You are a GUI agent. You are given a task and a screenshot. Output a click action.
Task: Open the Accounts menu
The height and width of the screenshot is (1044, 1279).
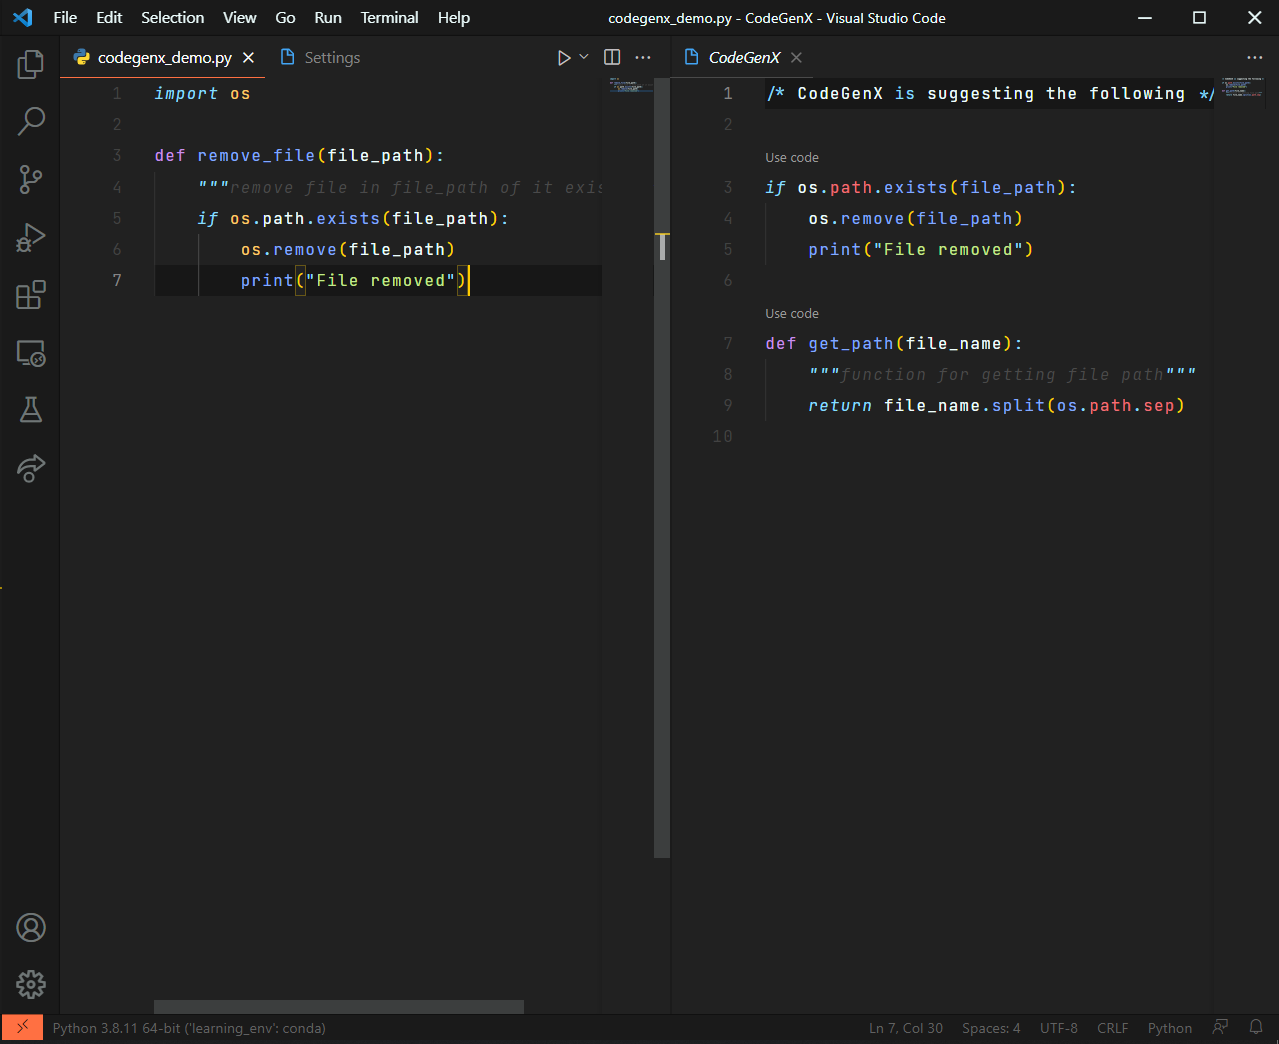pos(31,928)
